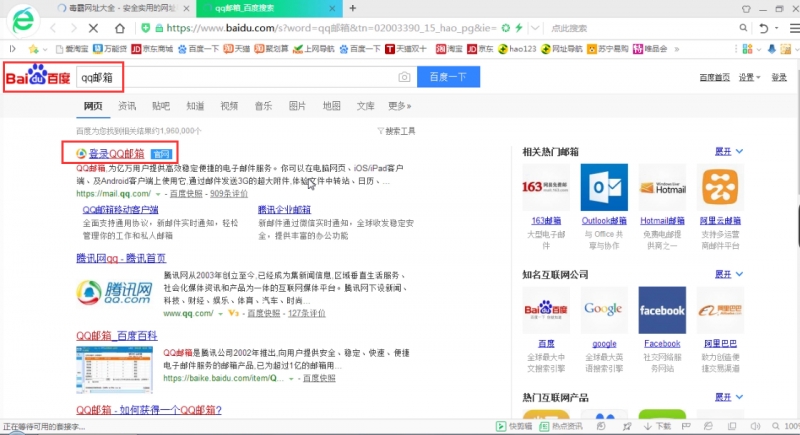Select the 知道 search tab
This screenshot has height=435, width=800.
(x=195, y=106)
